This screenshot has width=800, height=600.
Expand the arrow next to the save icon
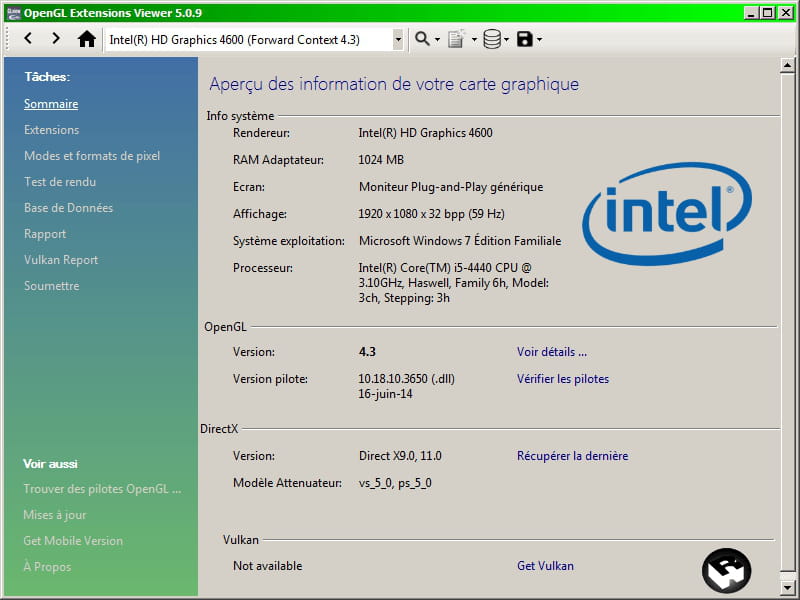pyautogui.click(x=540, y=40)
